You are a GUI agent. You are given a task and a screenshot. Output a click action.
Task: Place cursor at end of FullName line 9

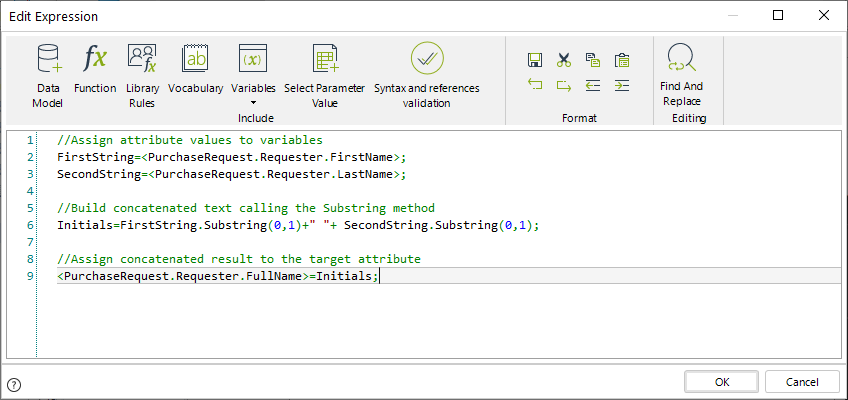point(380,276)
